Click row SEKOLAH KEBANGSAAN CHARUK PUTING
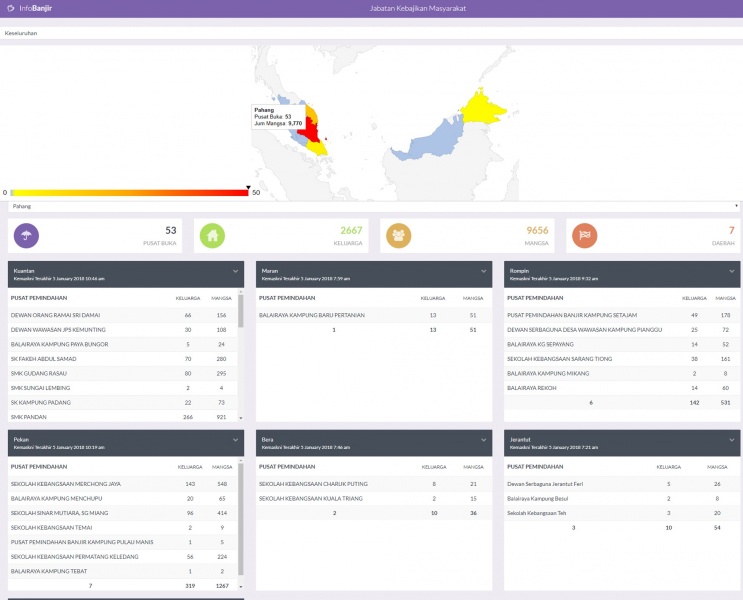The image size is (743, 600). (374, 484)
